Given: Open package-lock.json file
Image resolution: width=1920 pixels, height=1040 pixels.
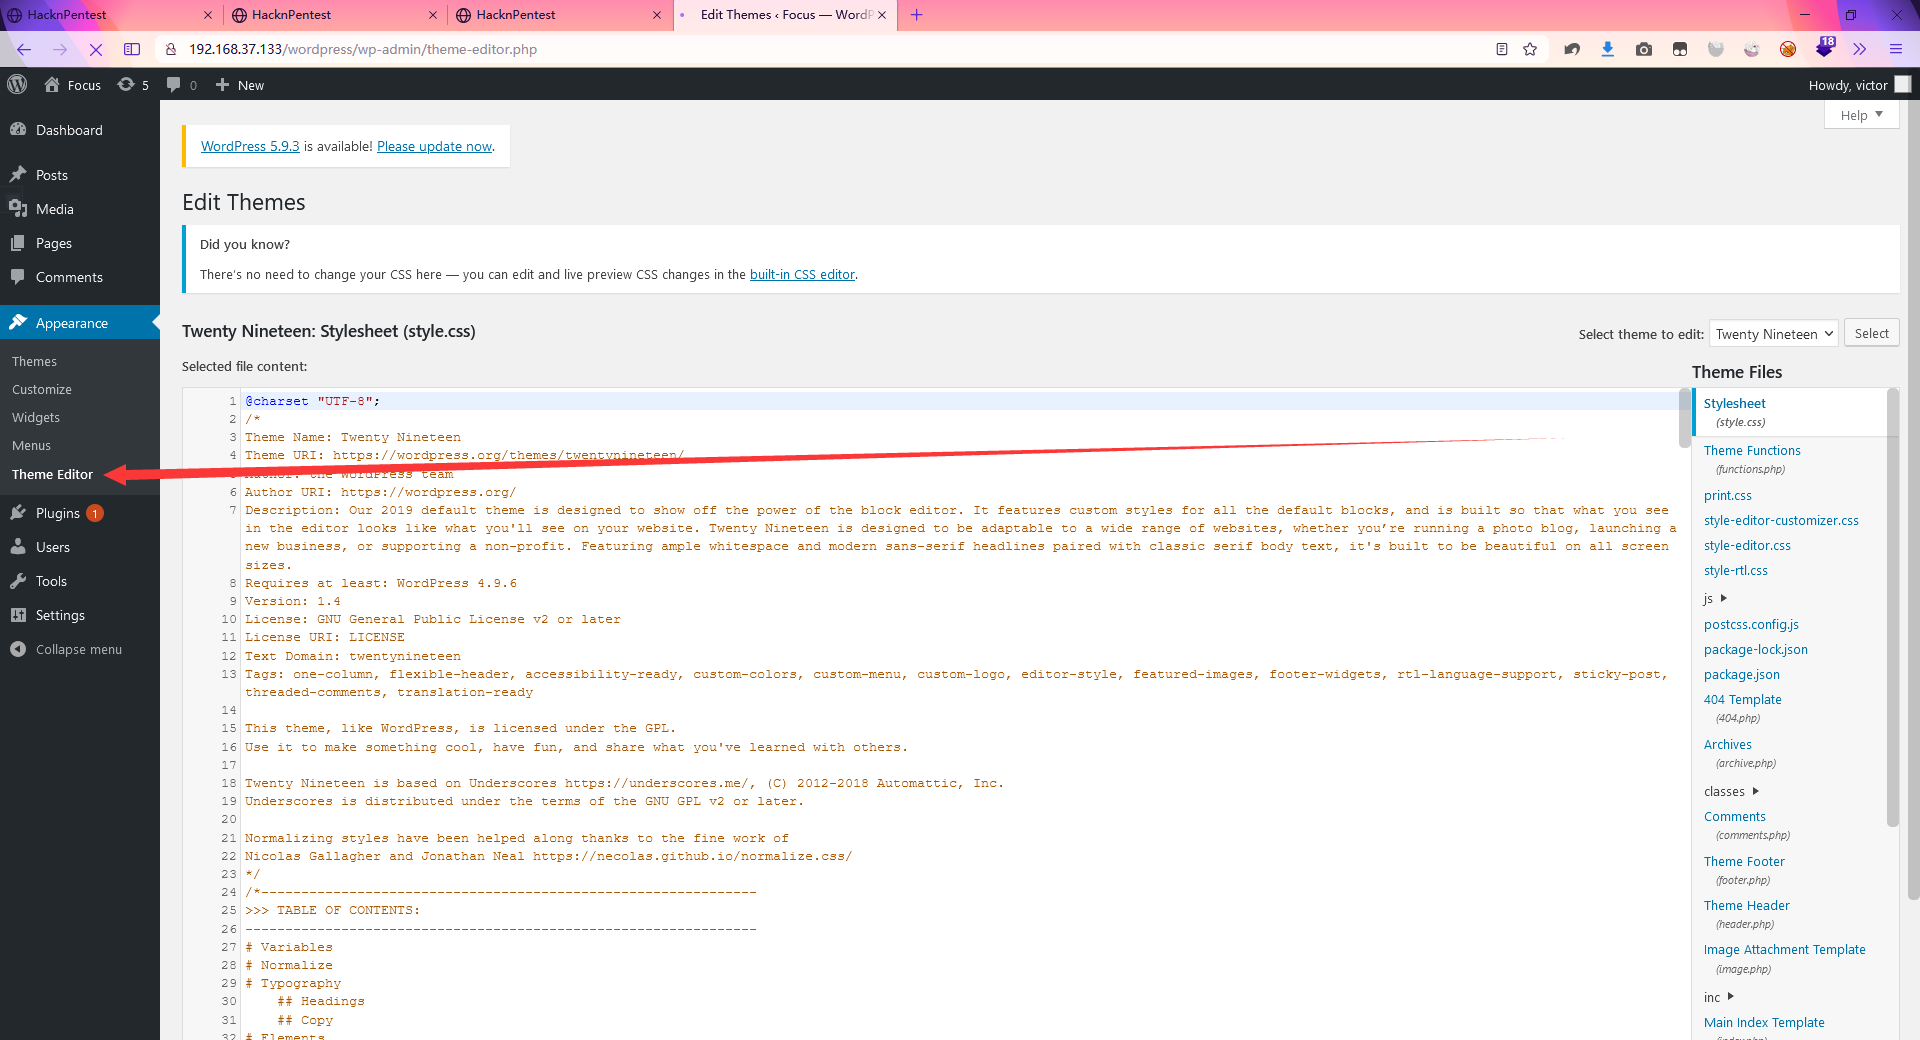Looking at the screenshot, I should click(x=1755, y=649).
